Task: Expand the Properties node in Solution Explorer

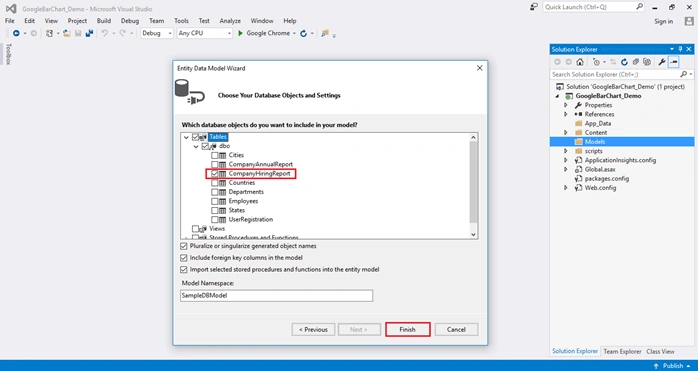Action: point(566,105)
